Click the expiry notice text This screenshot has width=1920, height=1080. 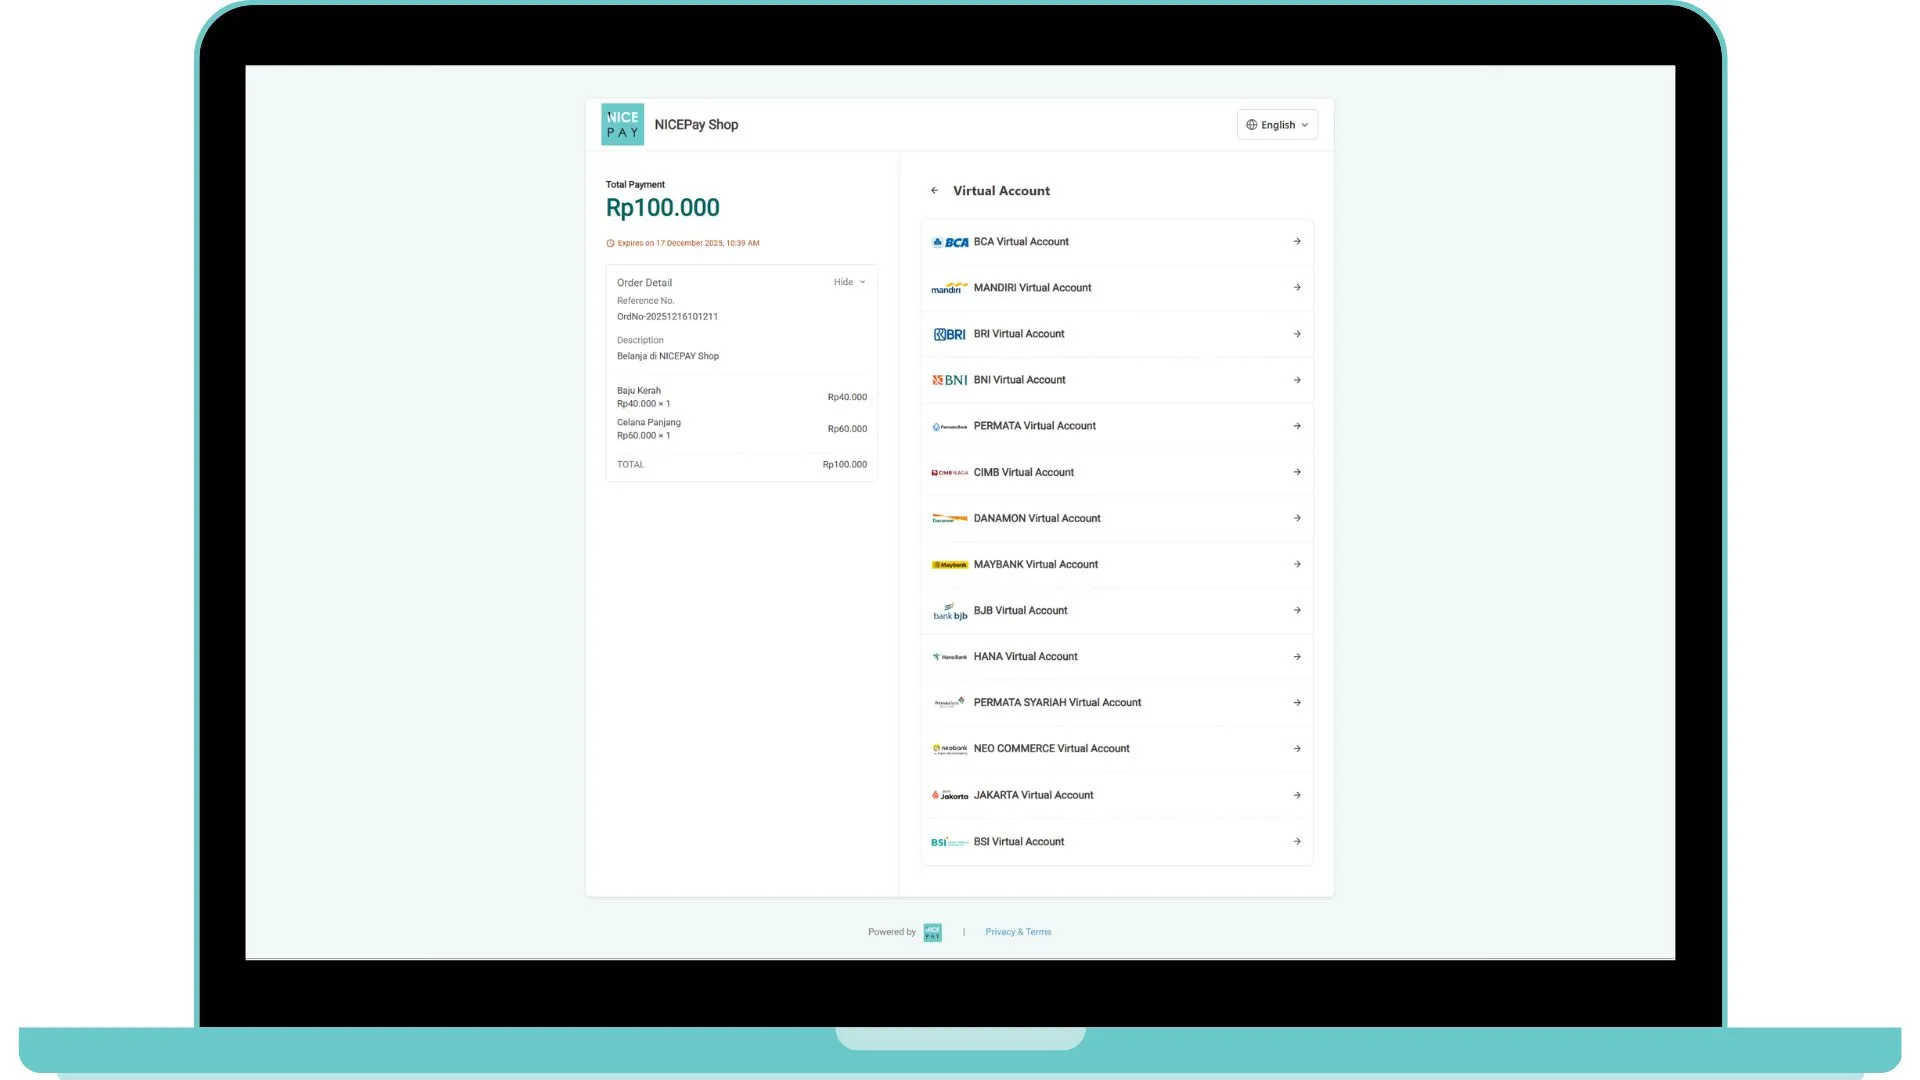click(x=688, y=243)
